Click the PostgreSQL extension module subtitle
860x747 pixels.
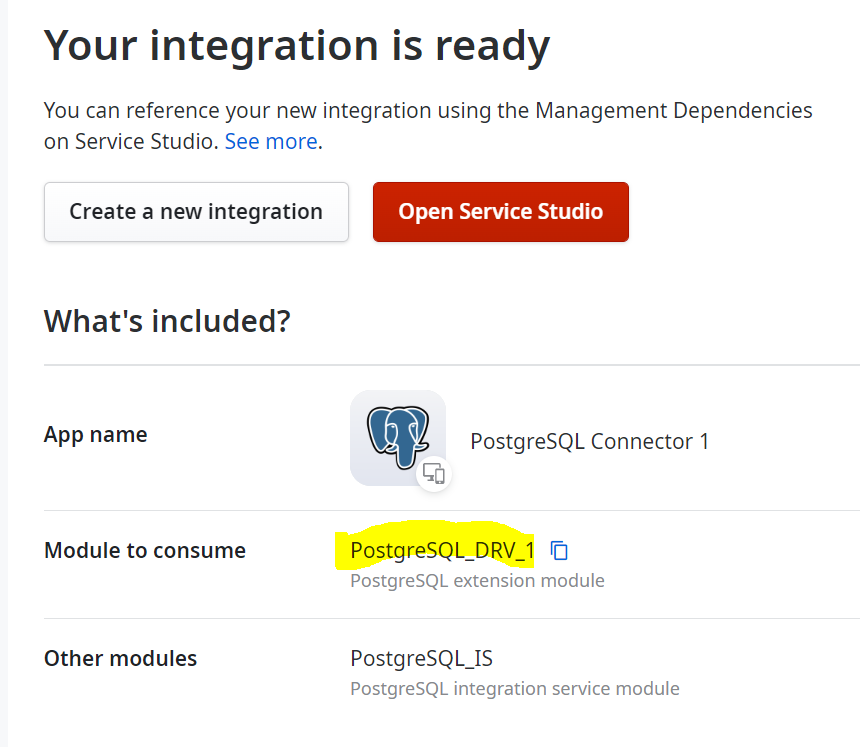coord(477,580)
